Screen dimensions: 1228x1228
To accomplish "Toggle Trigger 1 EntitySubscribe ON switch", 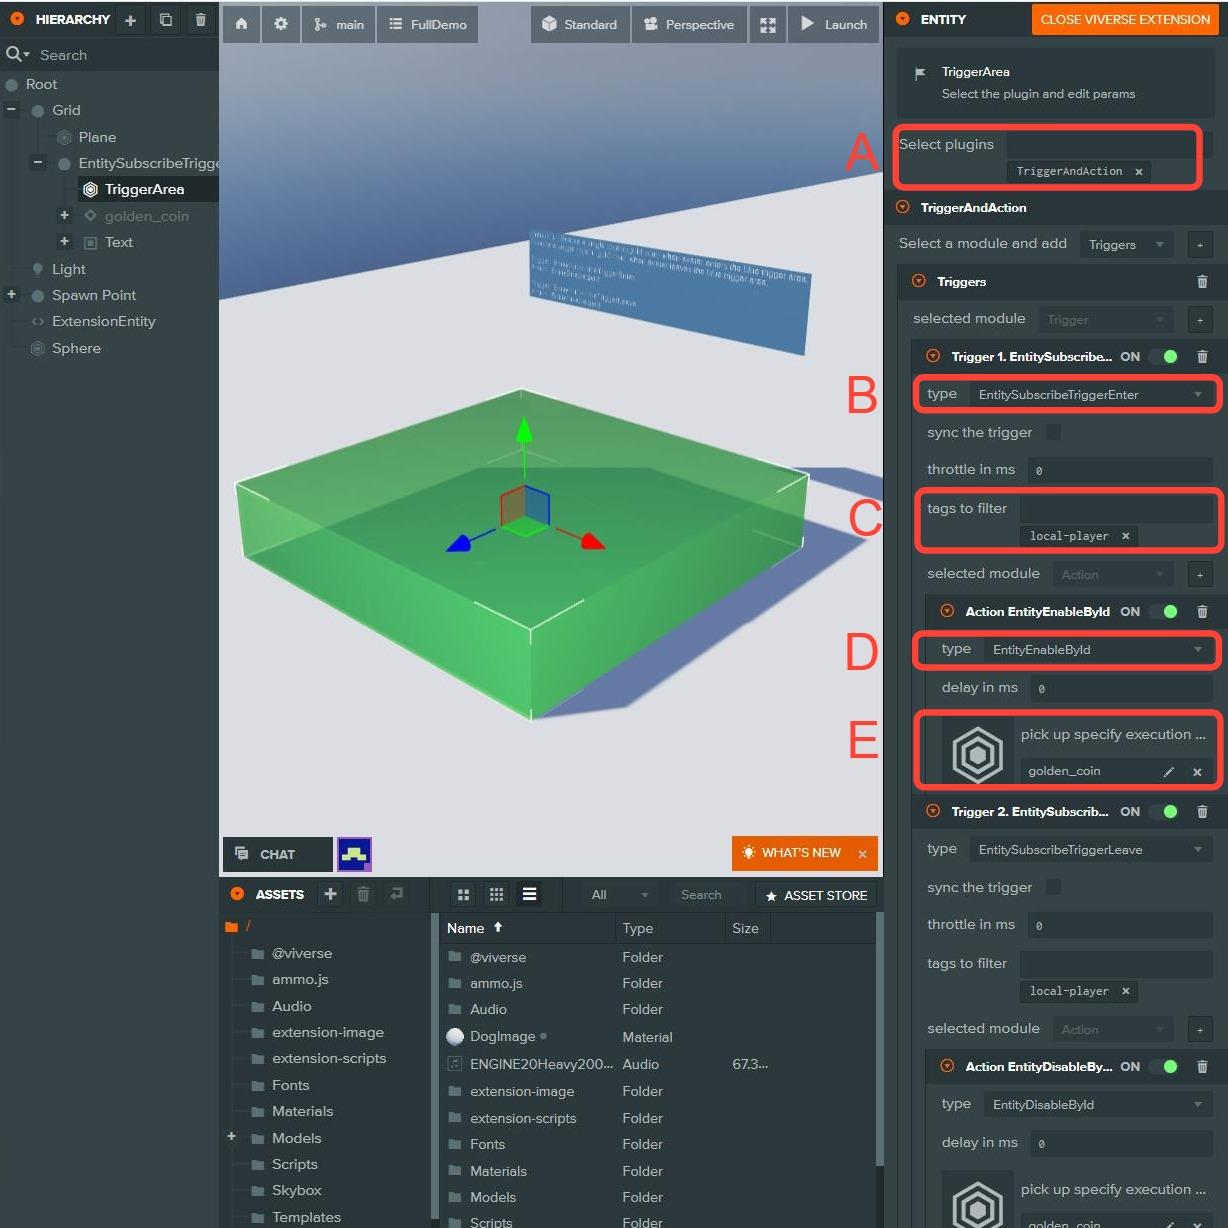I will 1164,357.
